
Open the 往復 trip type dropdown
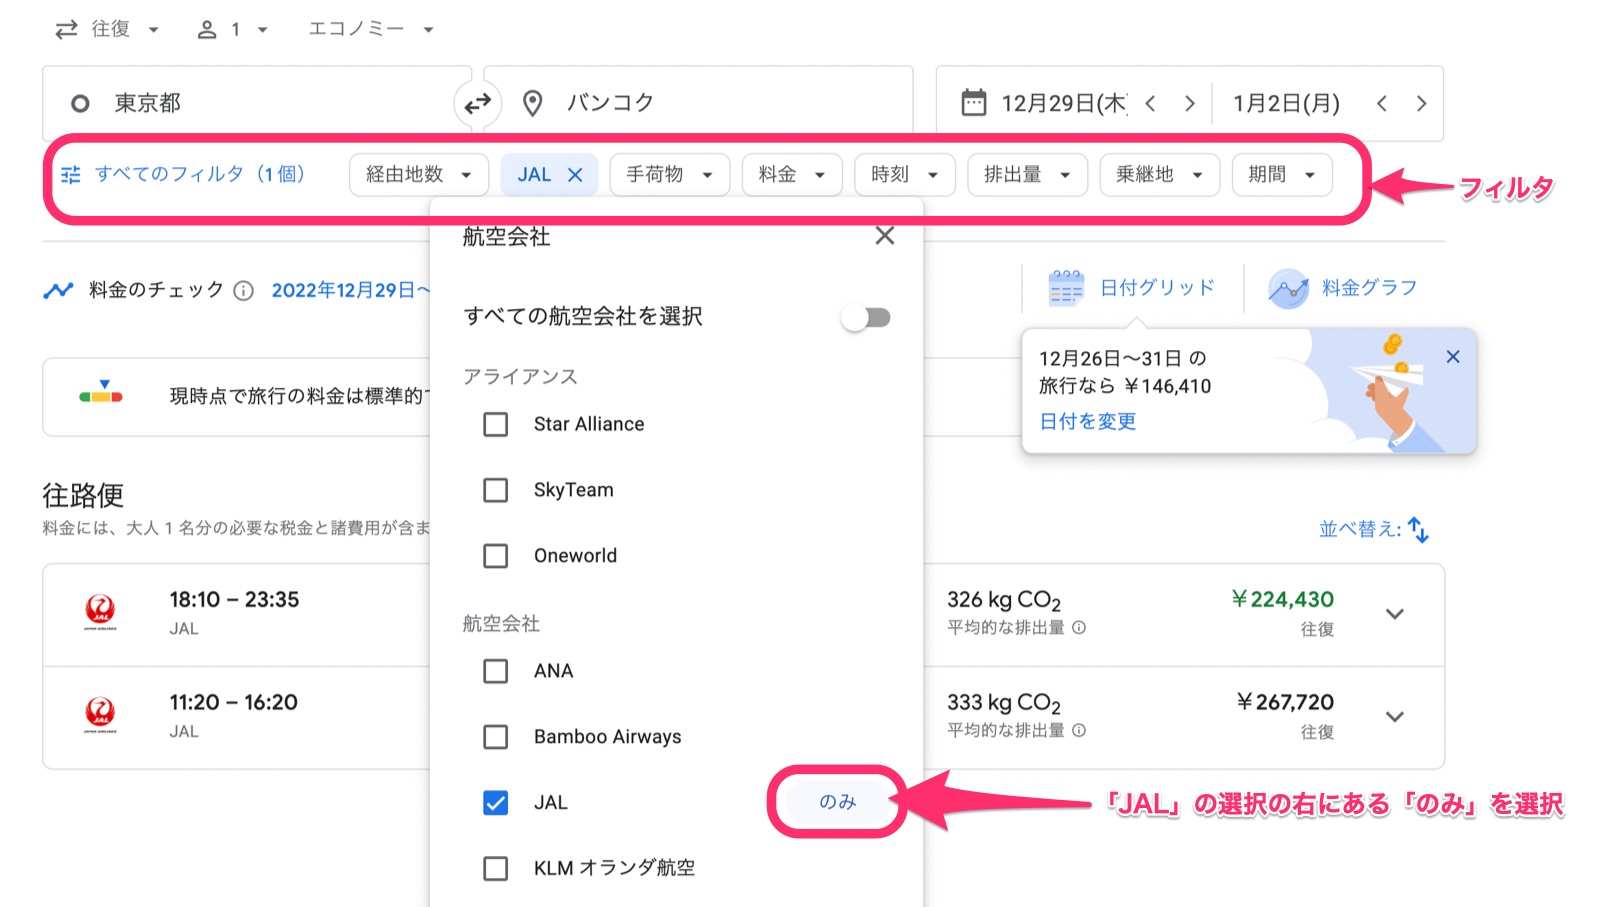107,29
